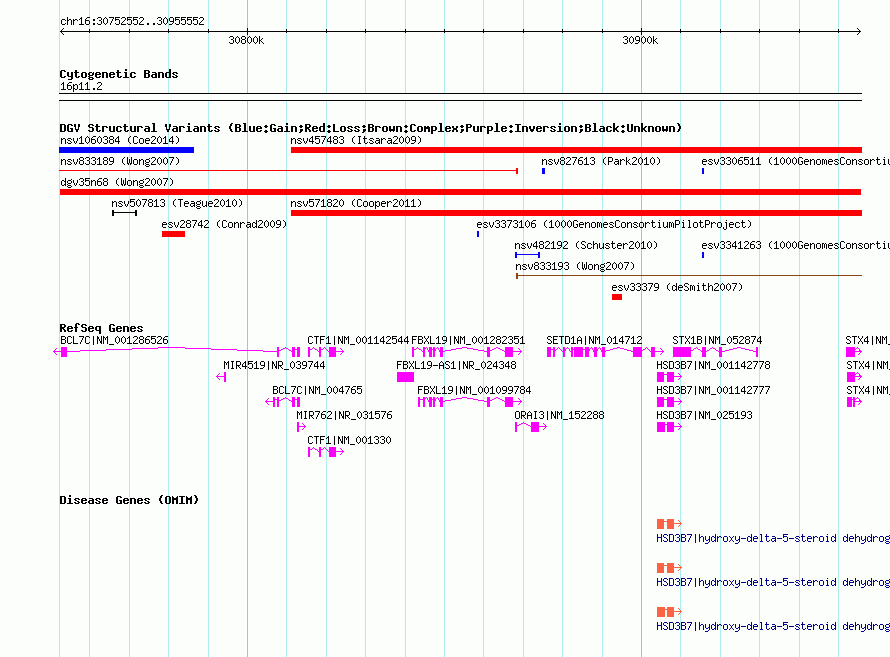This screenshot has height=657, width=890.
Task: Open the esv3306511 1000Genomes variant label
Action: click(x=795, y=161)
